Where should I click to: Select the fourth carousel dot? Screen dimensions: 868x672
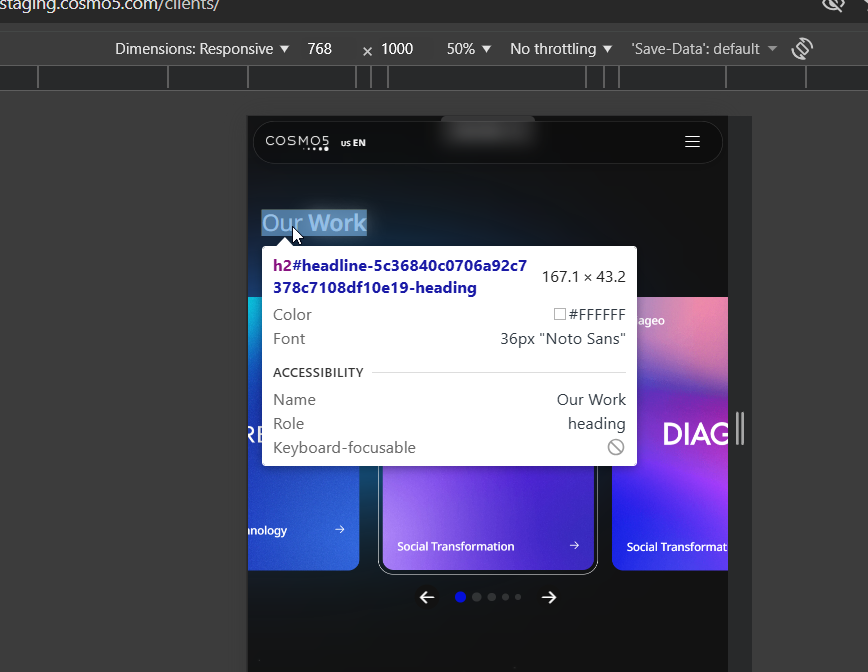505,597
